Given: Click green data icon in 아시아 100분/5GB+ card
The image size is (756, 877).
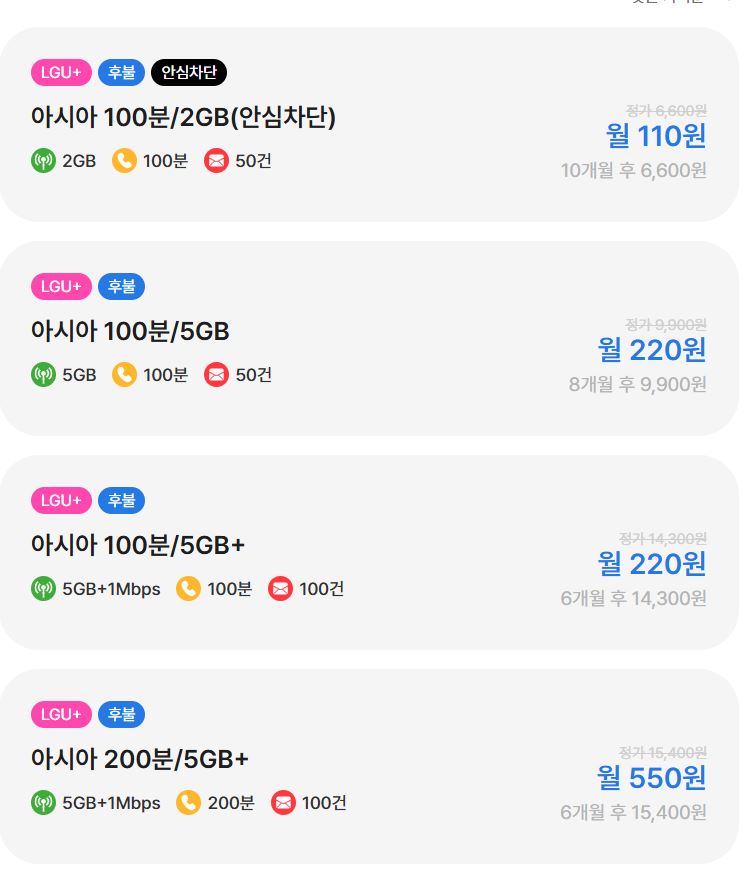Looking at the screenshot, I should [x=43, y=589].
